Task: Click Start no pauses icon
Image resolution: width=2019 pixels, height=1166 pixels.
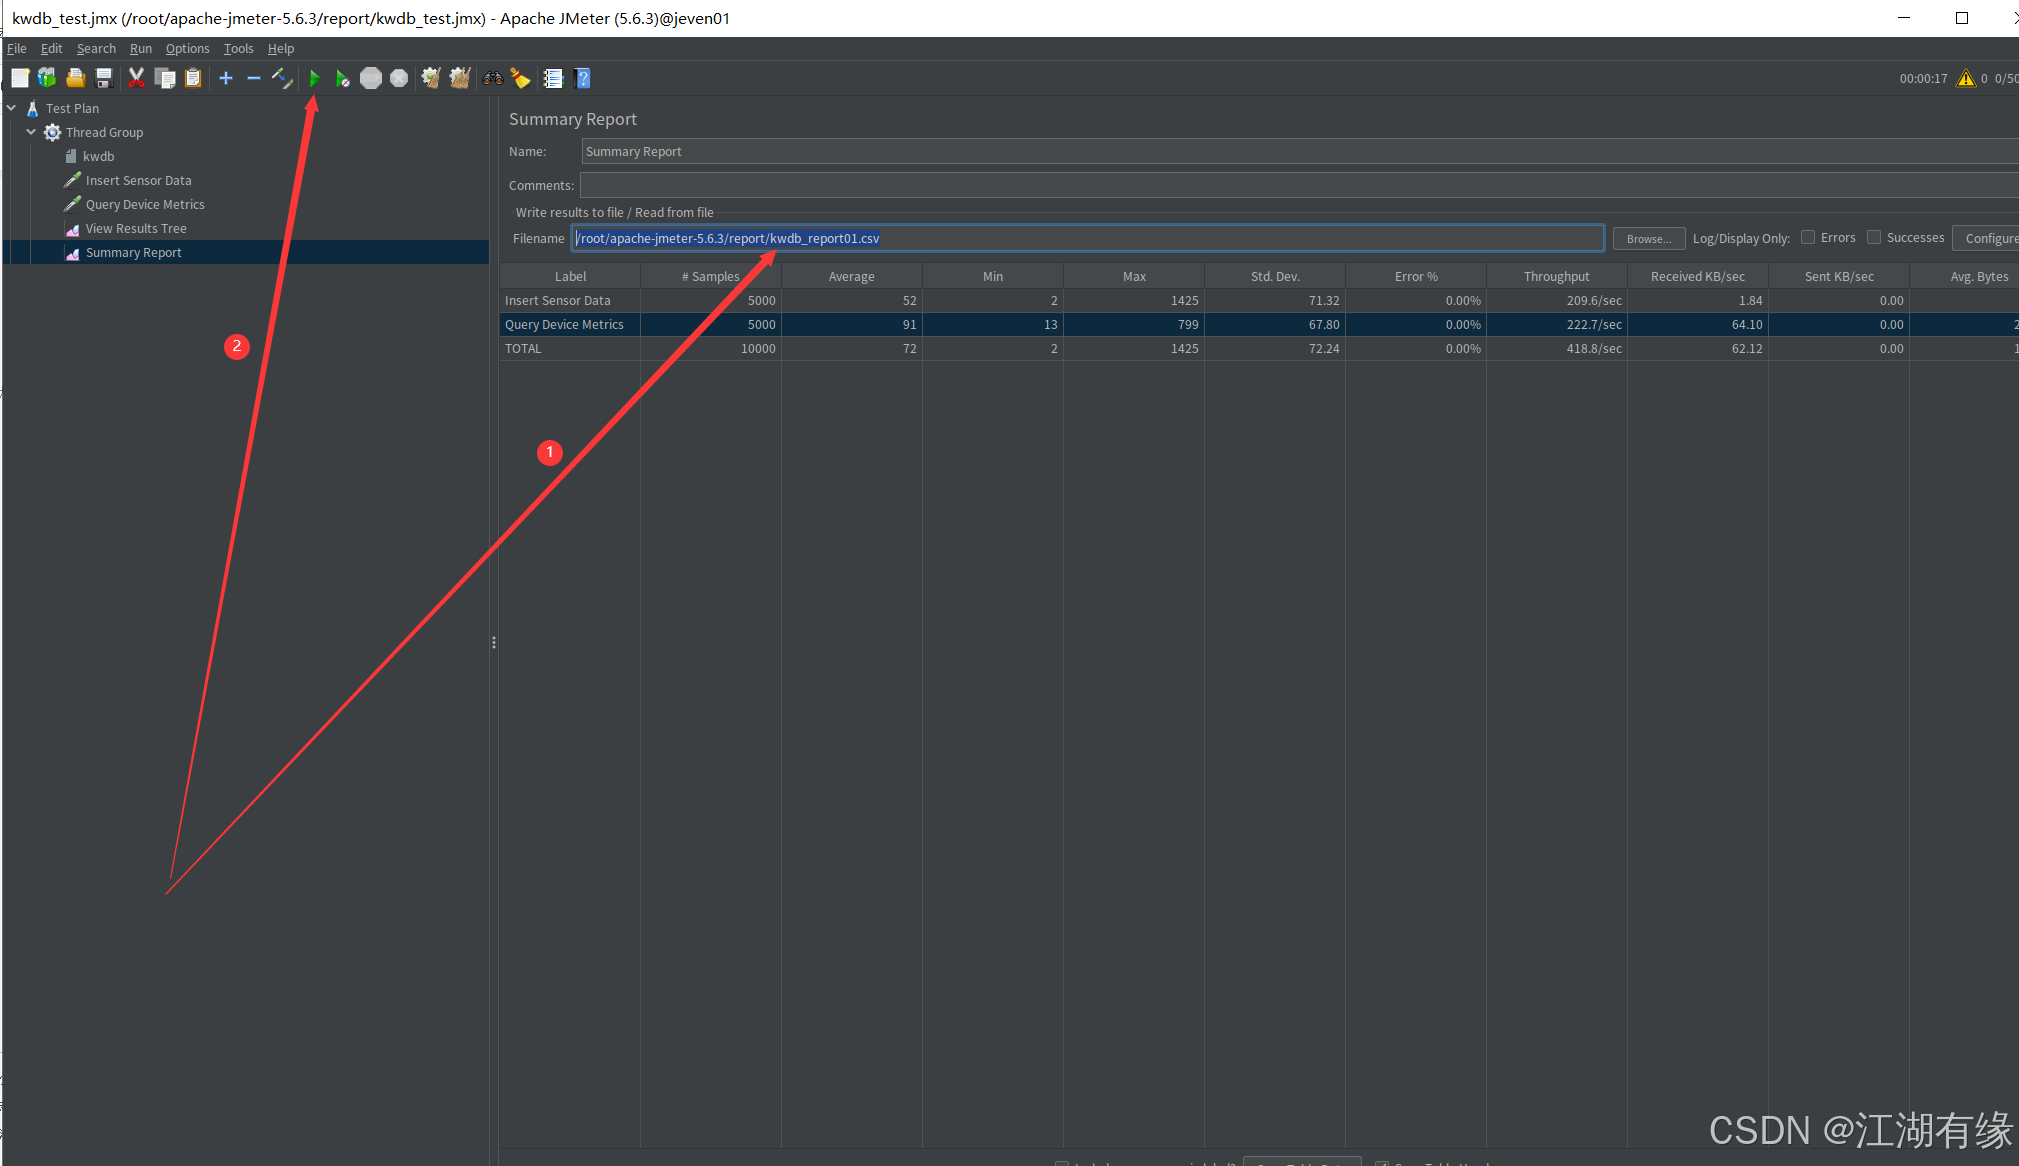Action: tap(342, 78)
